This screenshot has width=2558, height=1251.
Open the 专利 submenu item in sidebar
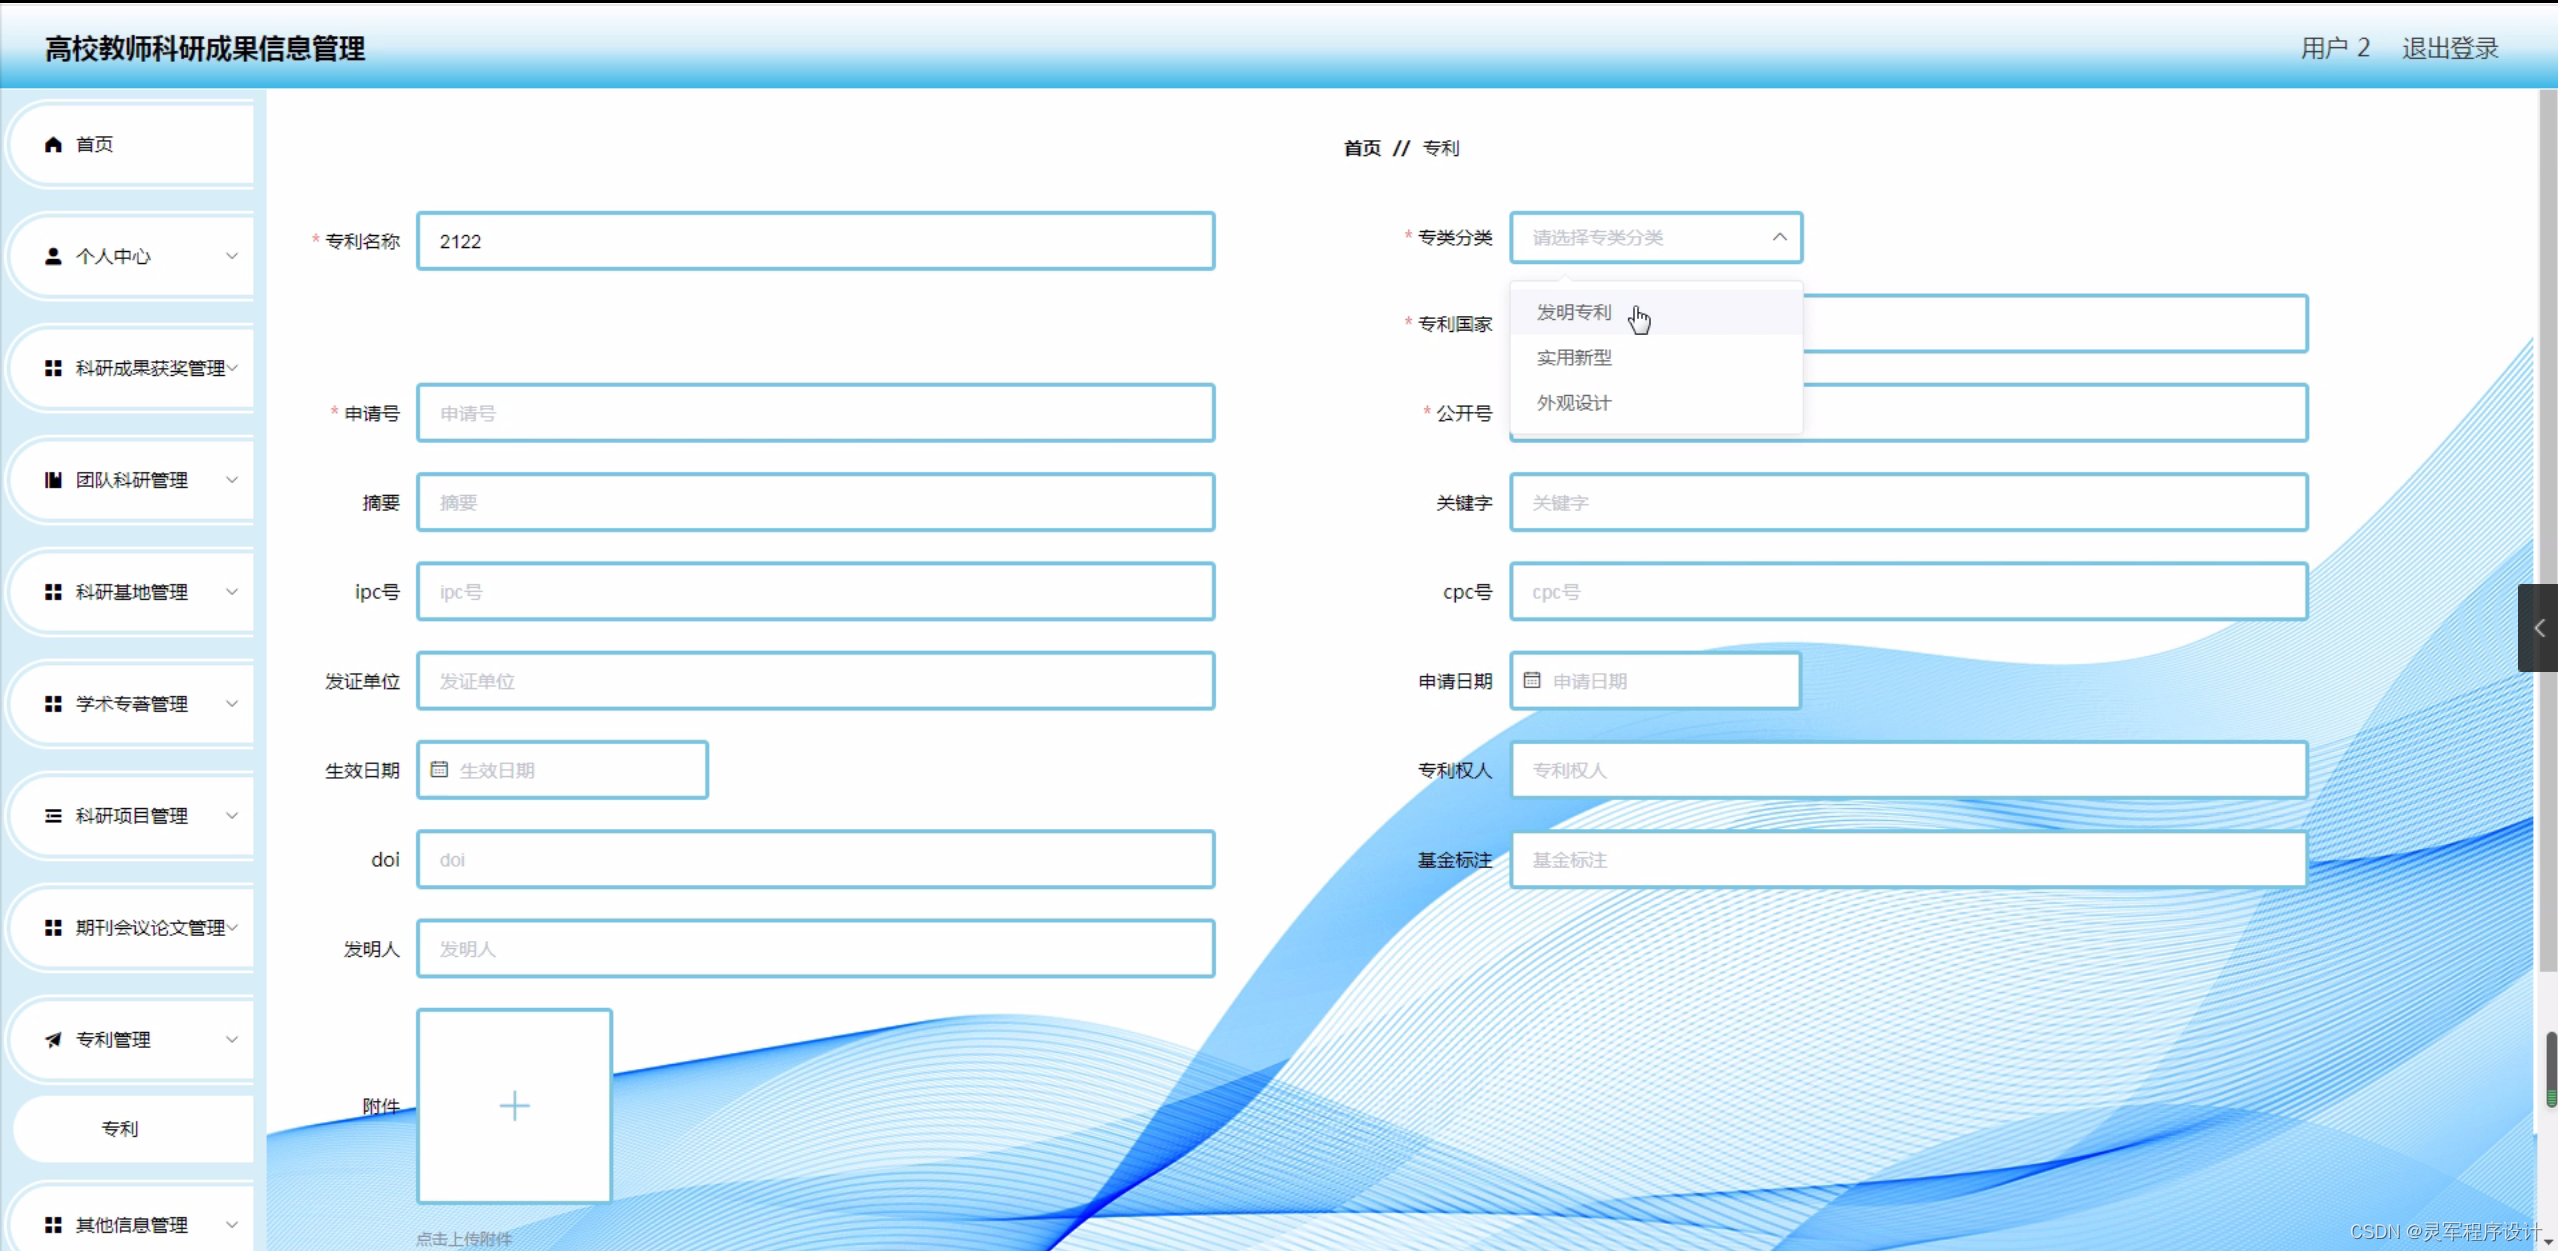(120, 1129)
